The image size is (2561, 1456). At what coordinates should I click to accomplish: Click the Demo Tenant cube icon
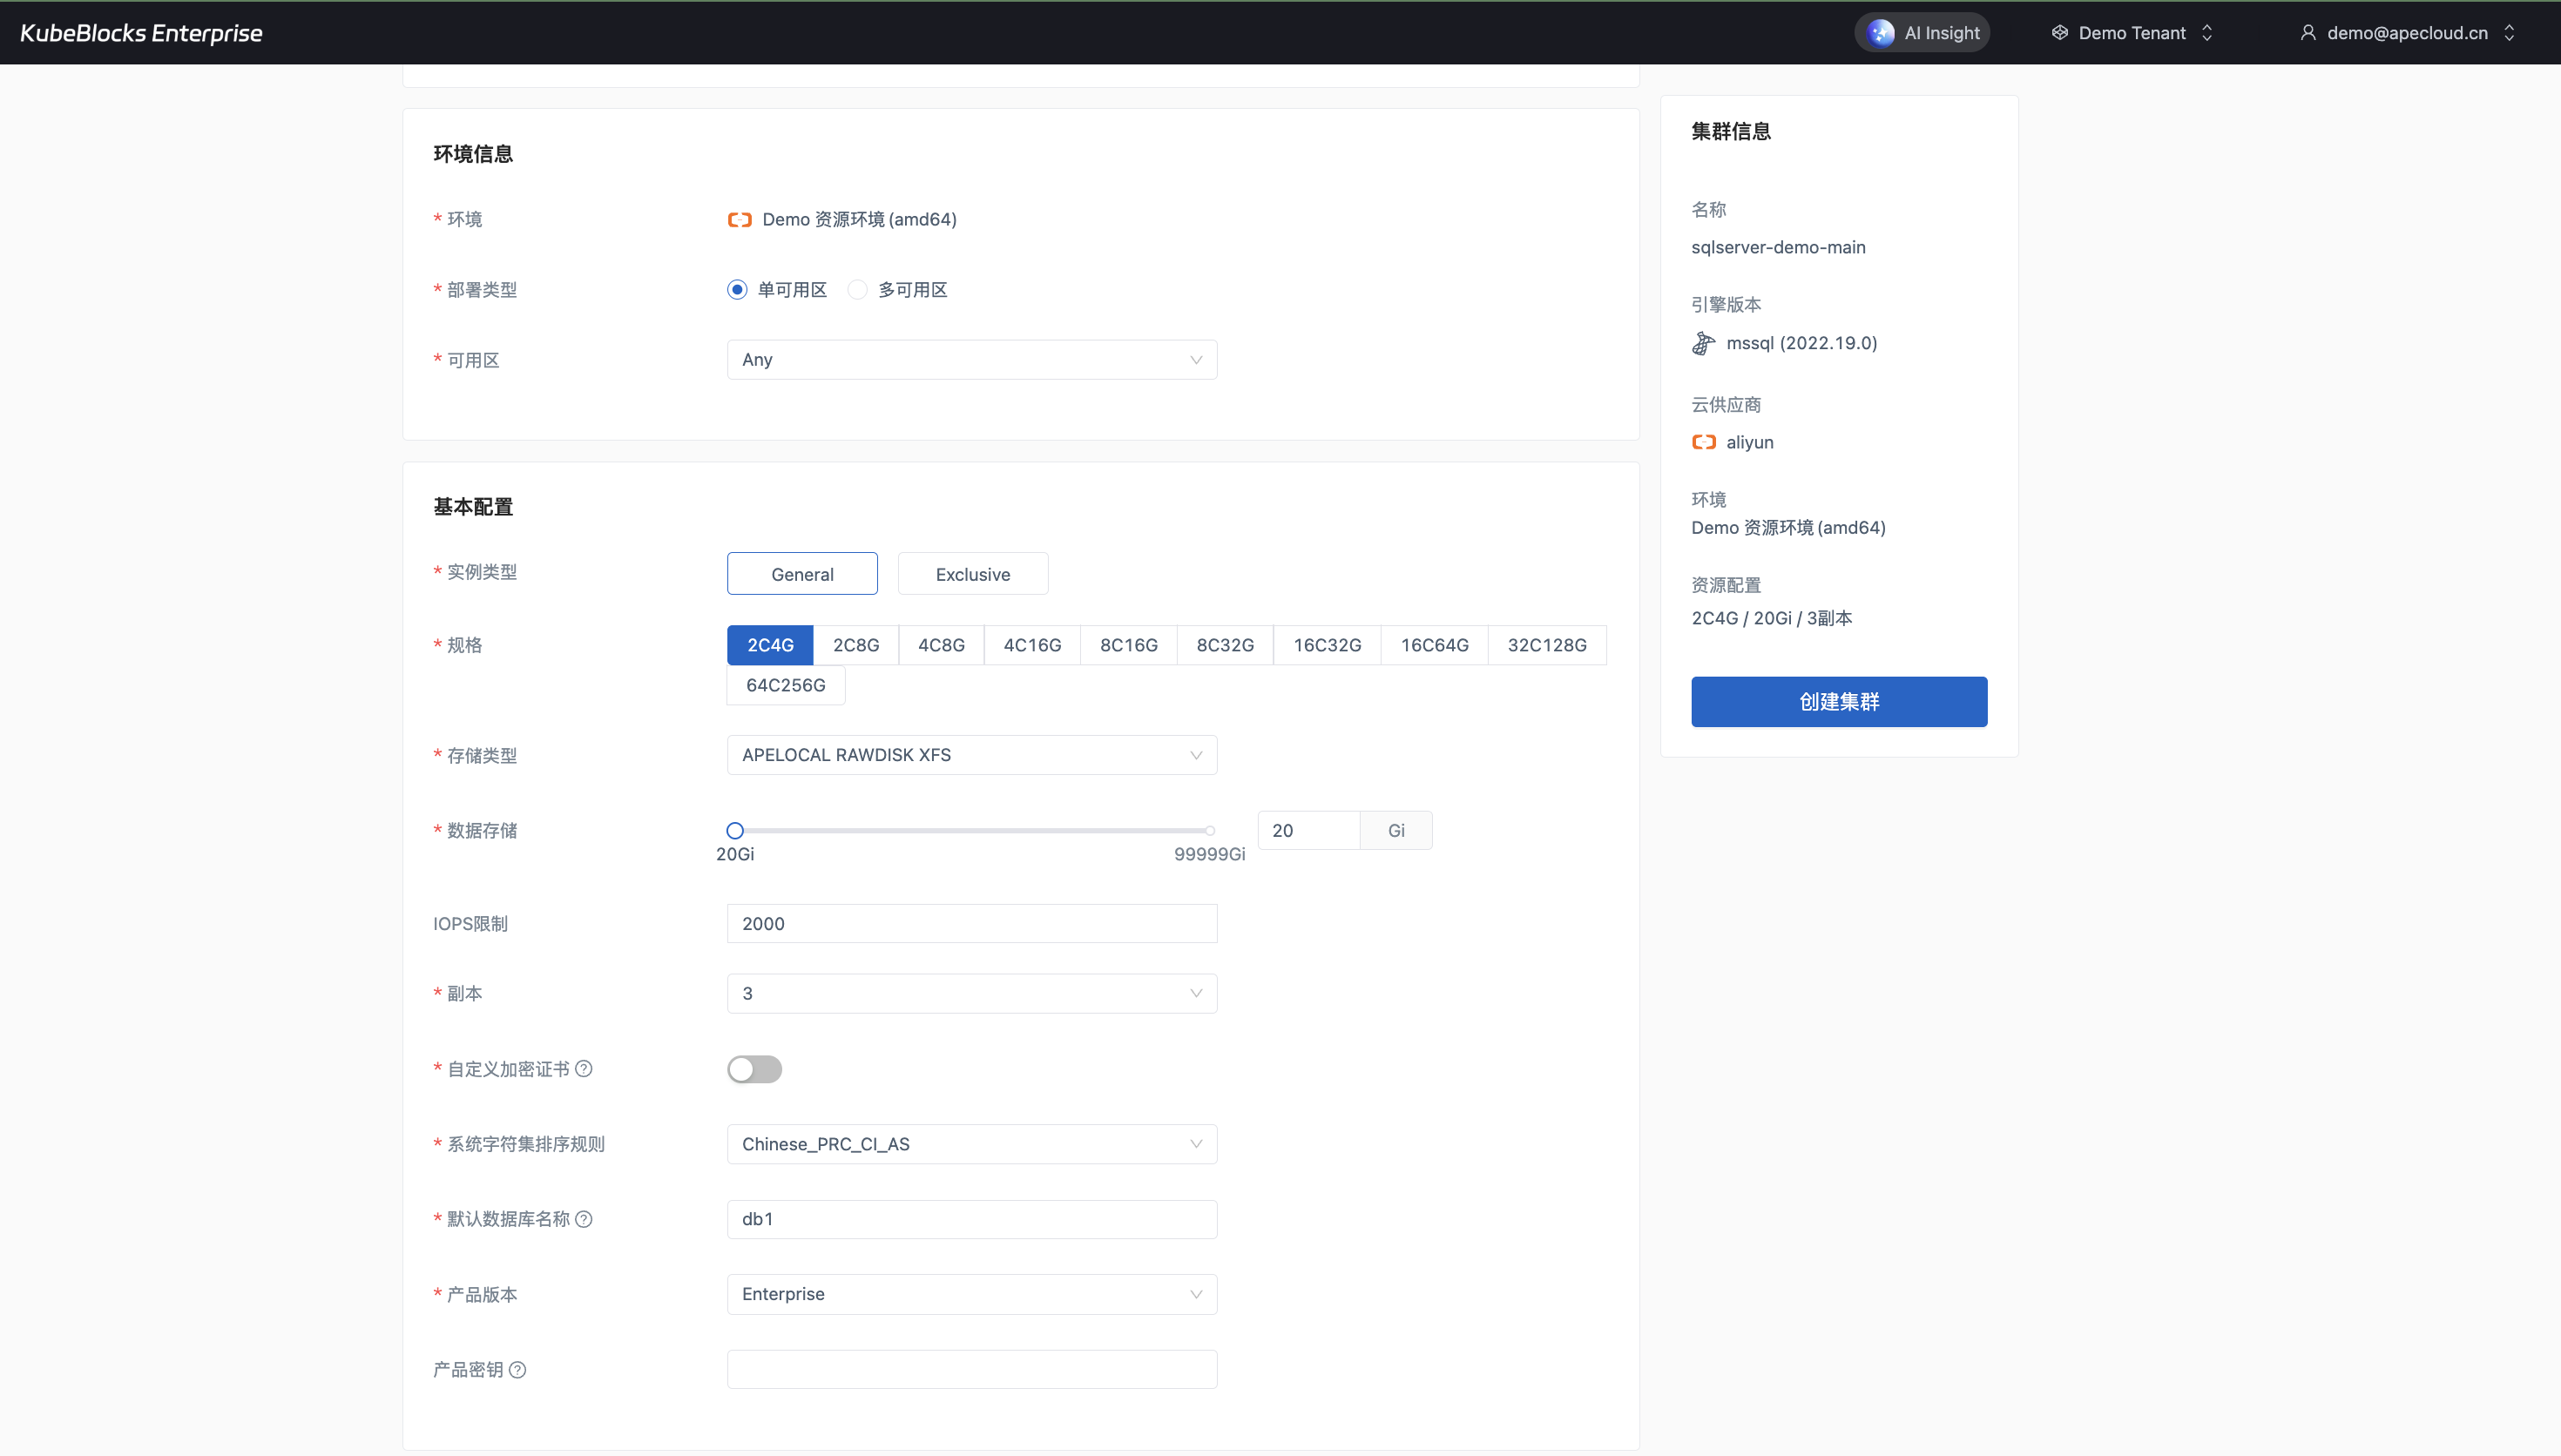coord(2059,33)
